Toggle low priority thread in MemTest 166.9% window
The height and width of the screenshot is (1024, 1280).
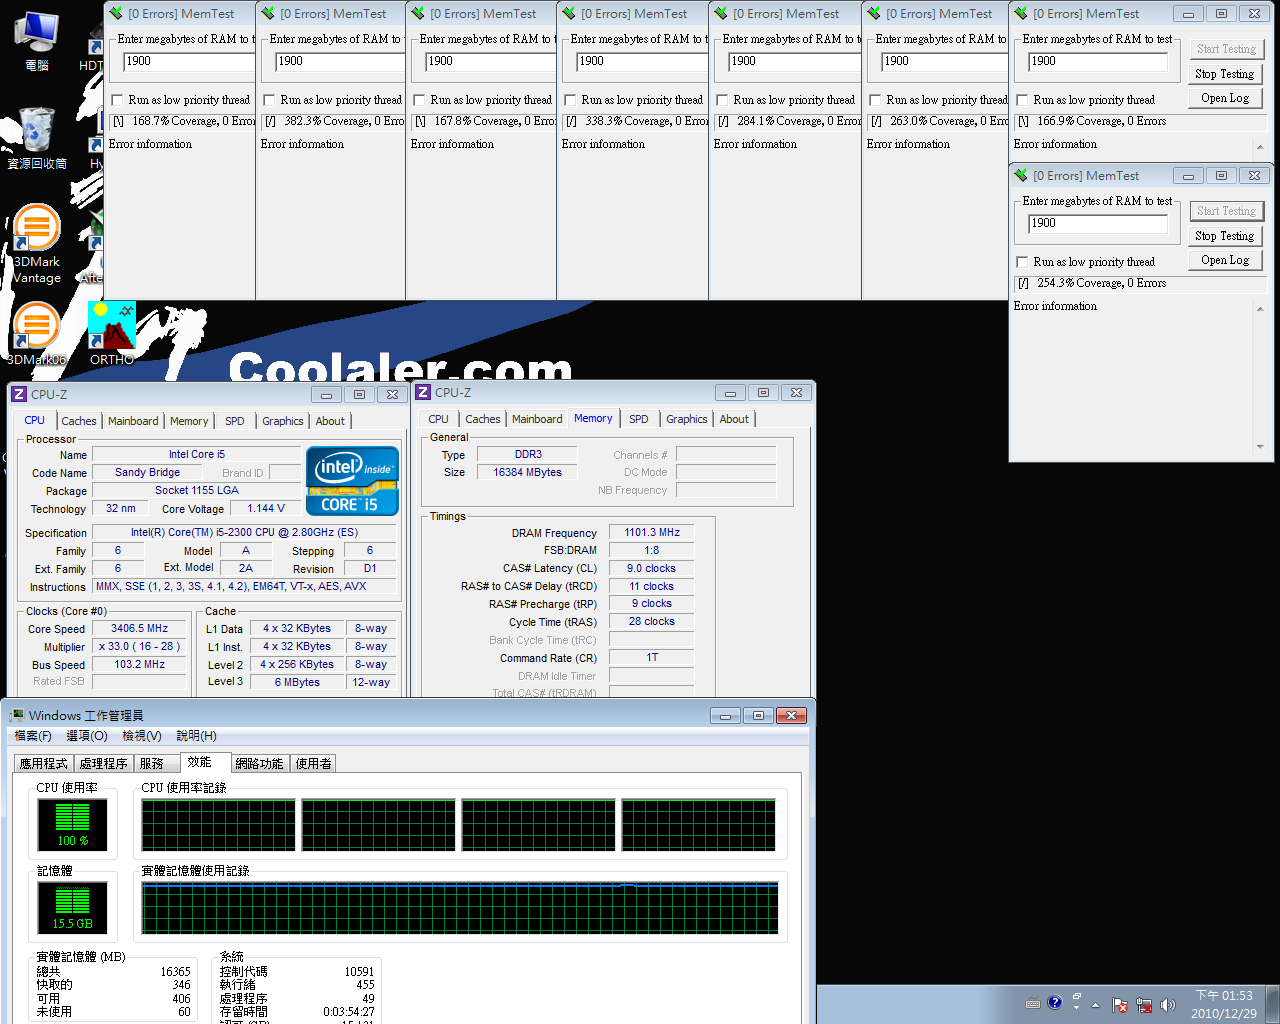pos(1022,100)
